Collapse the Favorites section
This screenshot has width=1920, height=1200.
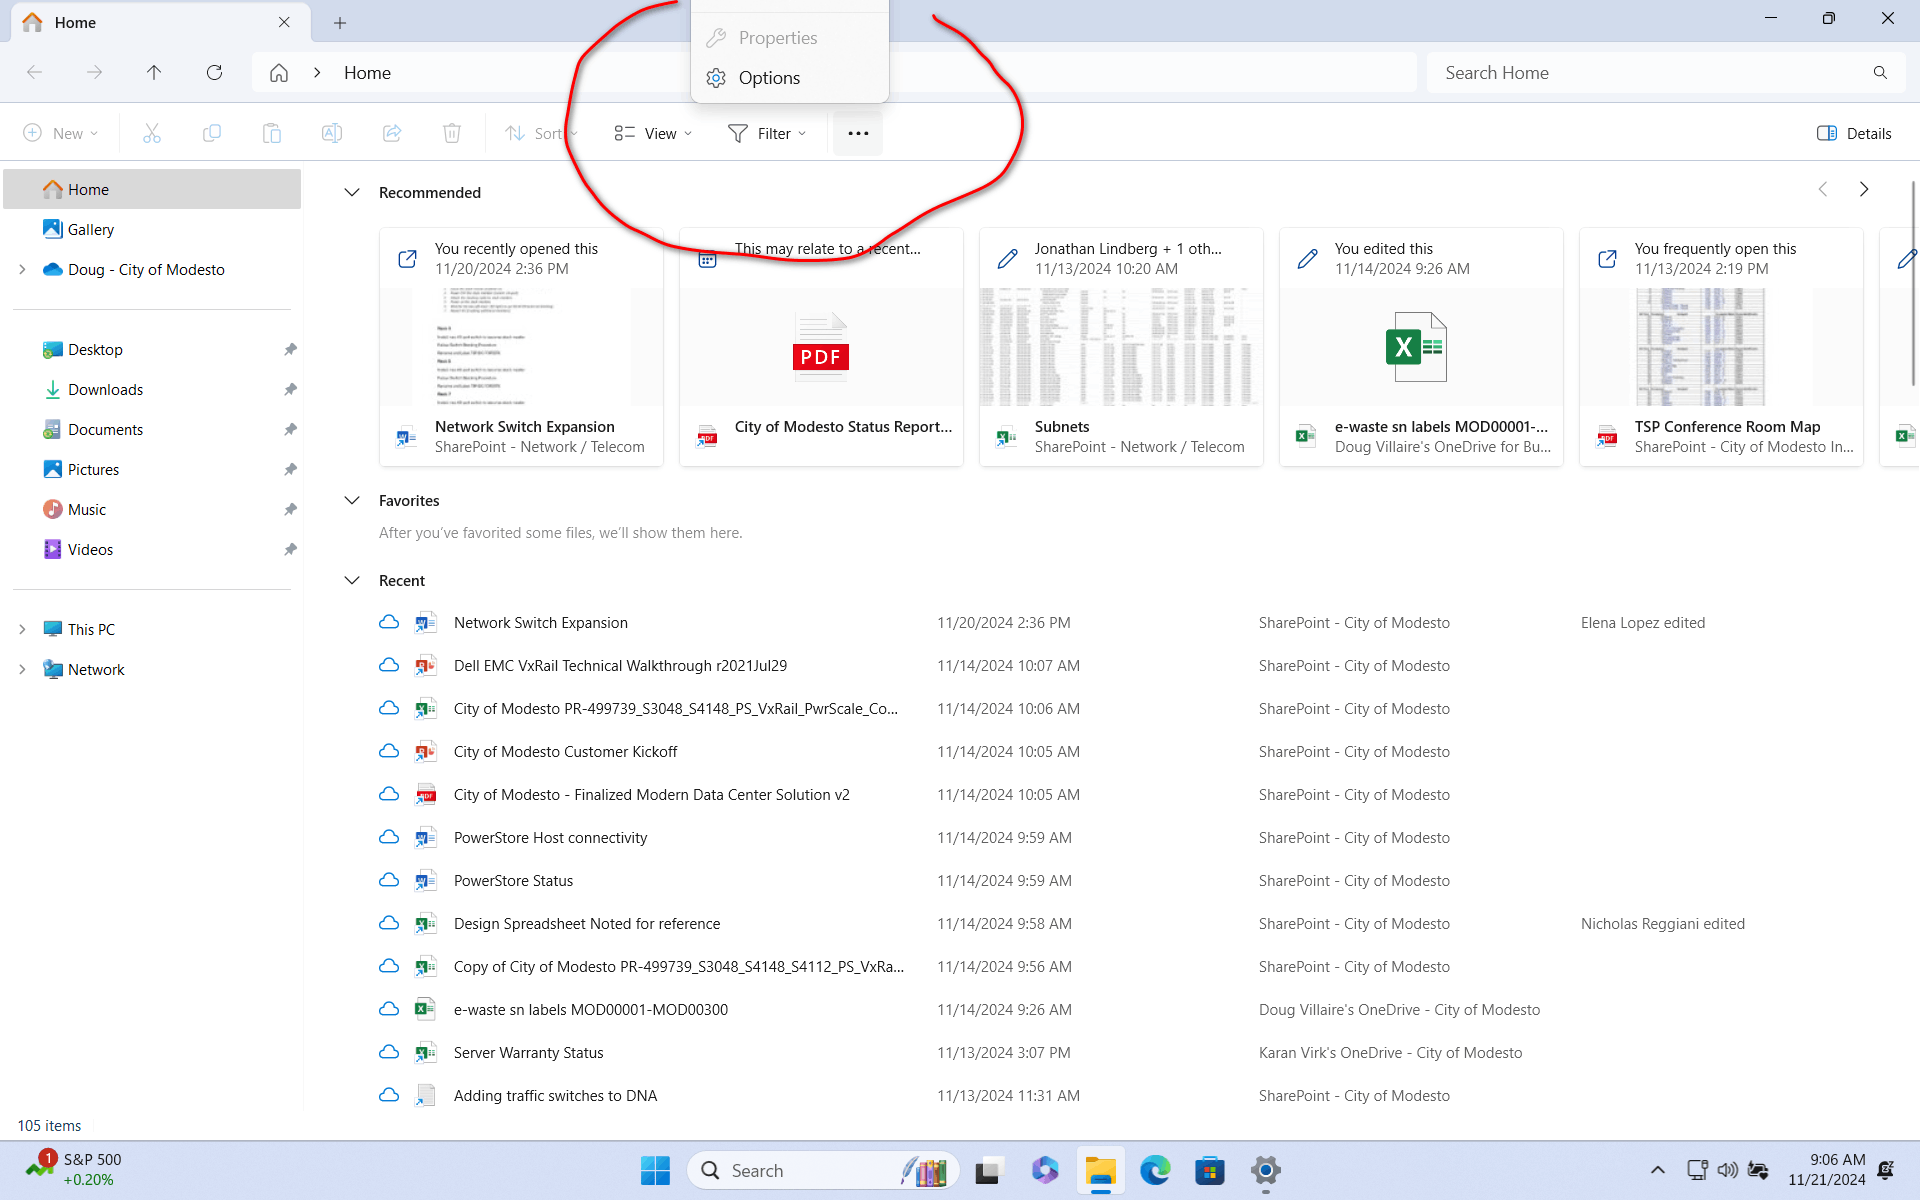click(x=352, y=500)
